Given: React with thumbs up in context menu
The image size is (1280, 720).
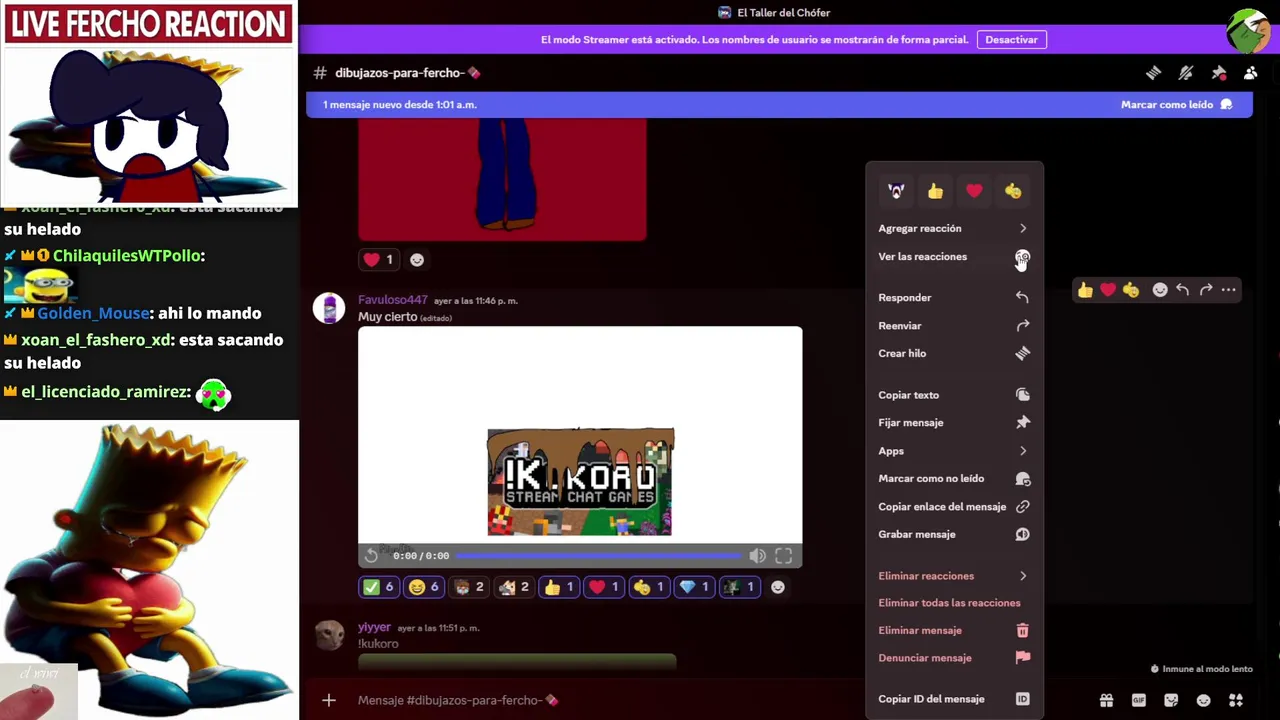Looking at the screenshot, I should 935,191.
